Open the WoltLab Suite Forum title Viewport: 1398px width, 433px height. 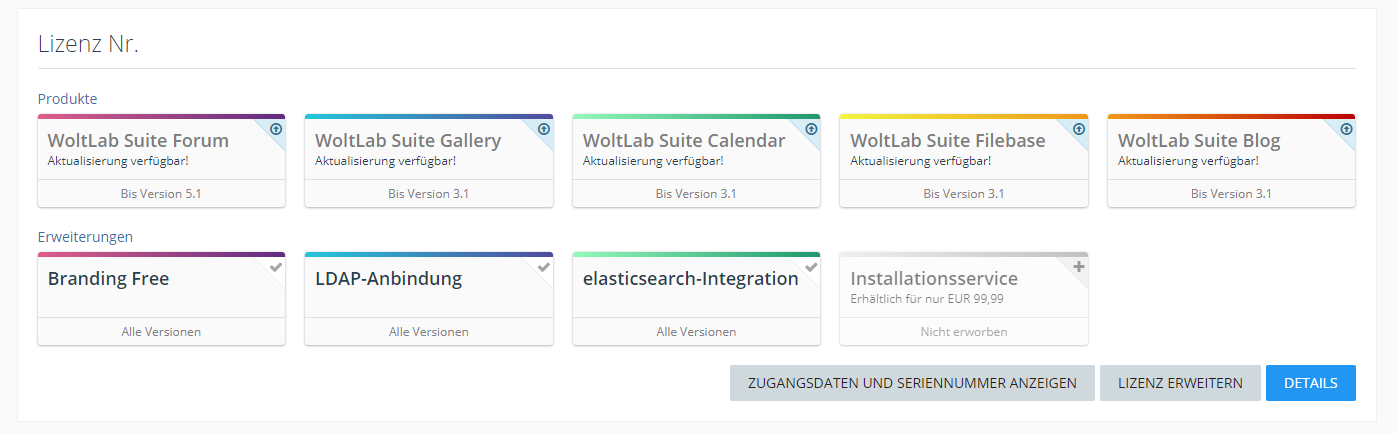click(138, 141)
